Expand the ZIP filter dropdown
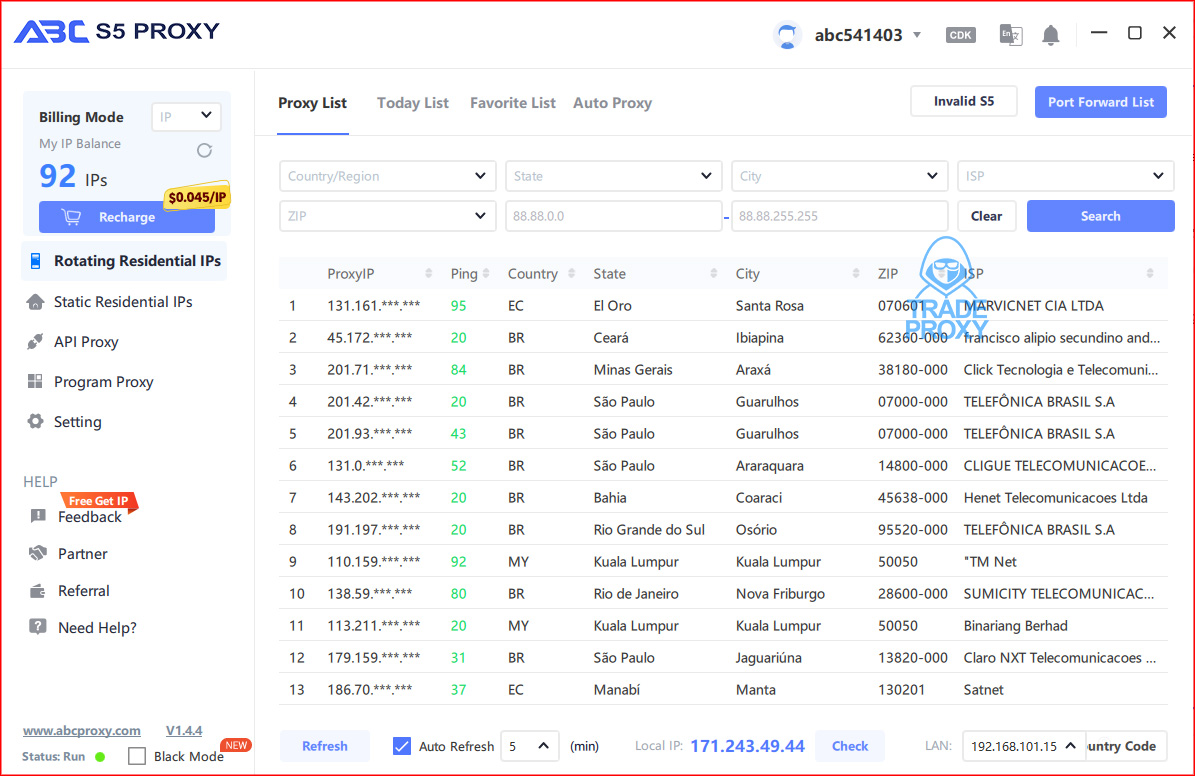This screenshot has width=1195, height=776. click(388, 216)
